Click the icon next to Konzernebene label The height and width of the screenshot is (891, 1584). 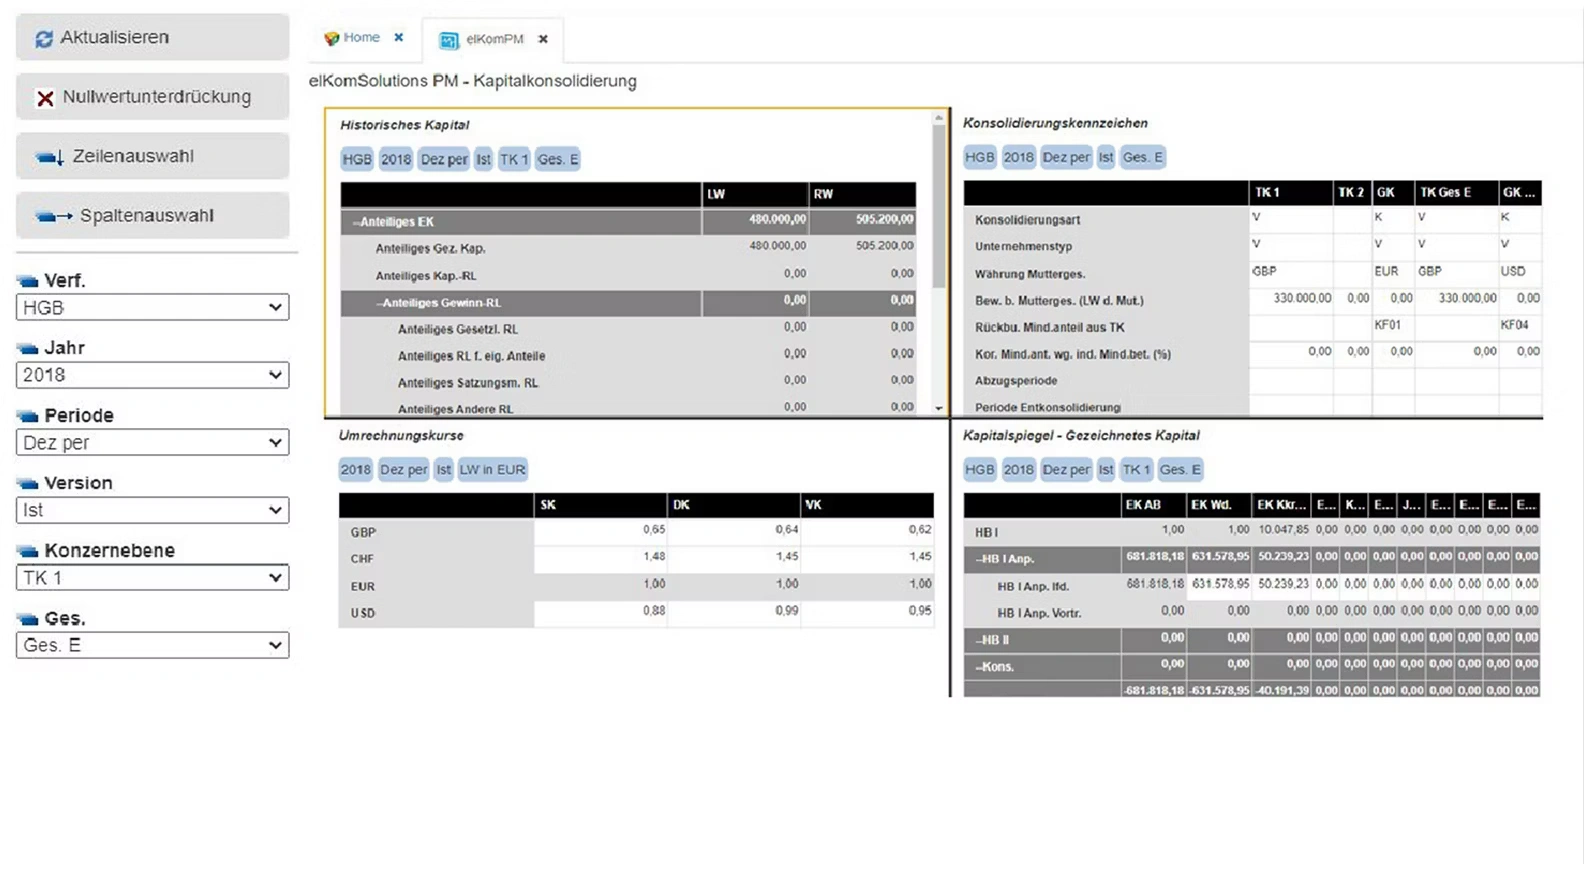coord(28,551)
